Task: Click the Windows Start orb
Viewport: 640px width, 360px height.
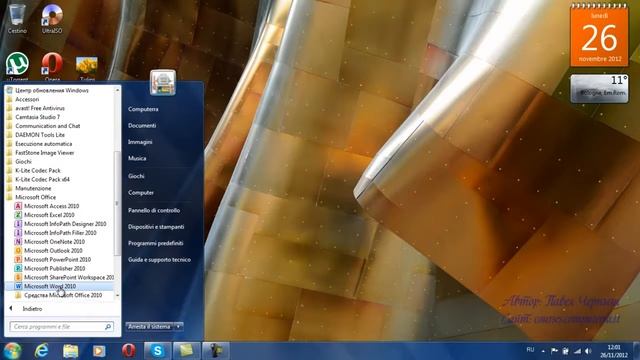Action: [12, 351]
